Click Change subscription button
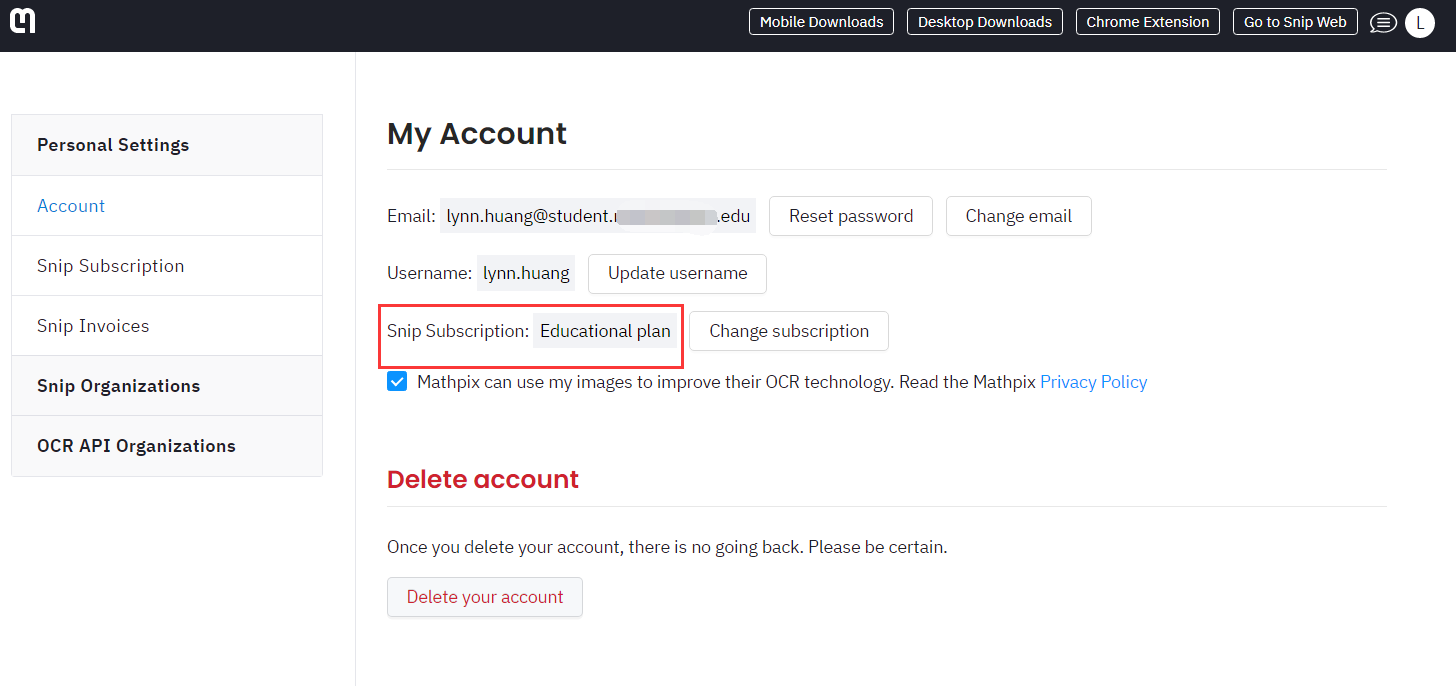Image resolution: width=1456 pixels, height=686 pixels. coord(789,331)
